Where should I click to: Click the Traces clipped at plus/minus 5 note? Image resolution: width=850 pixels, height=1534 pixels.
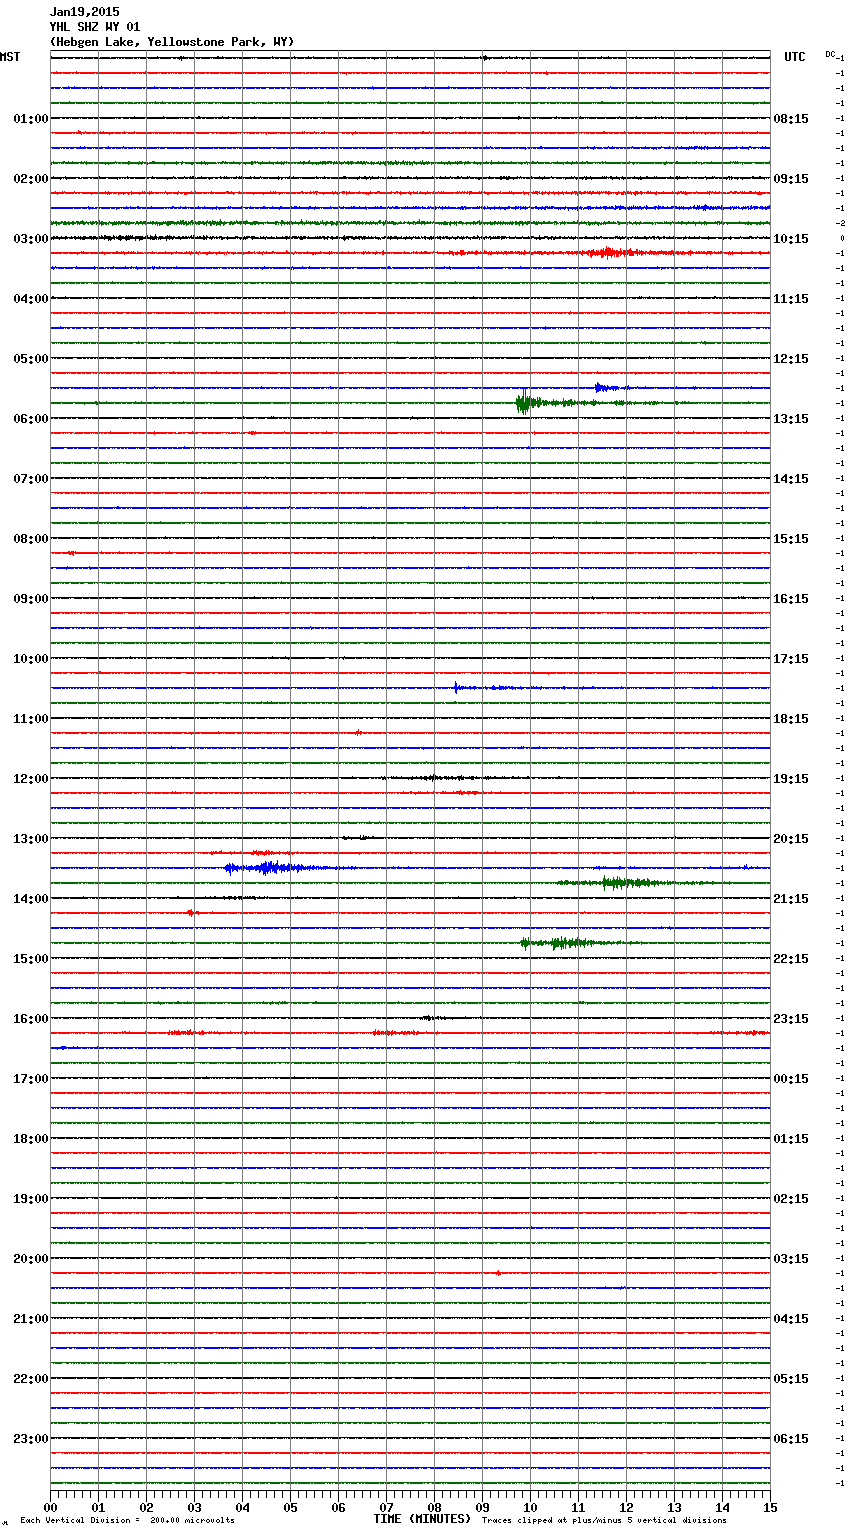(604, 1521)
